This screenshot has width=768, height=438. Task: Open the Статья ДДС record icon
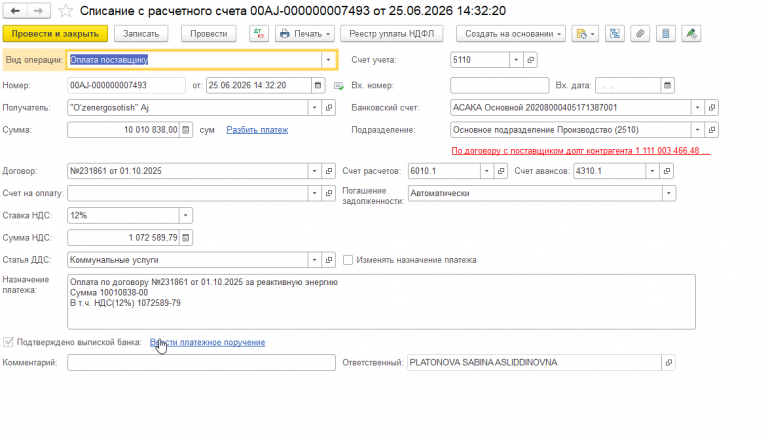(x=329, y=260)
